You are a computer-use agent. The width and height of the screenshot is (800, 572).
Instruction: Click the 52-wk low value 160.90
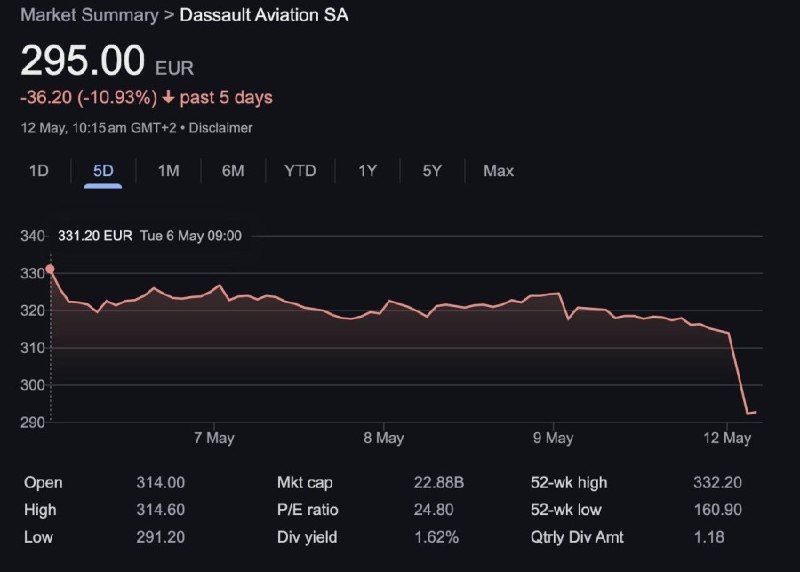click(x=718, y=510)
